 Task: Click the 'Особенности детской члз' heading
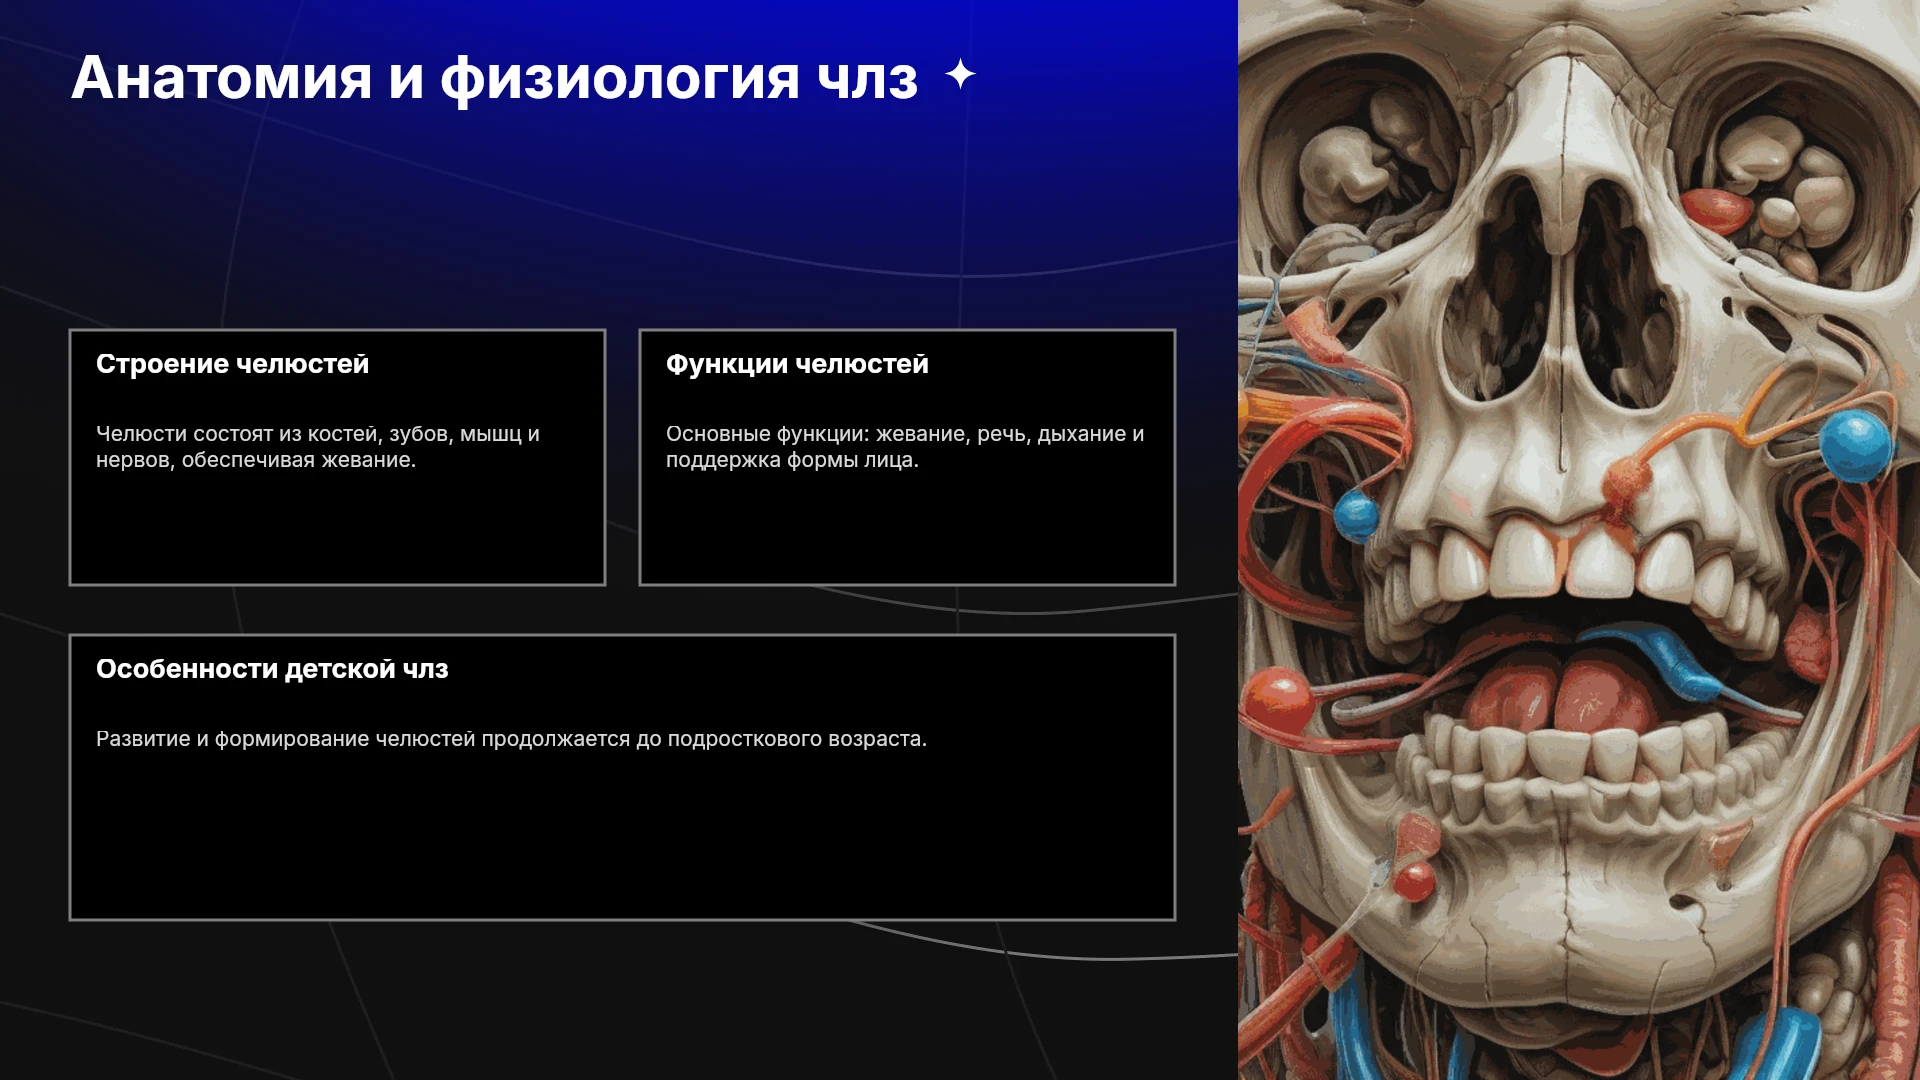point(272,669)
